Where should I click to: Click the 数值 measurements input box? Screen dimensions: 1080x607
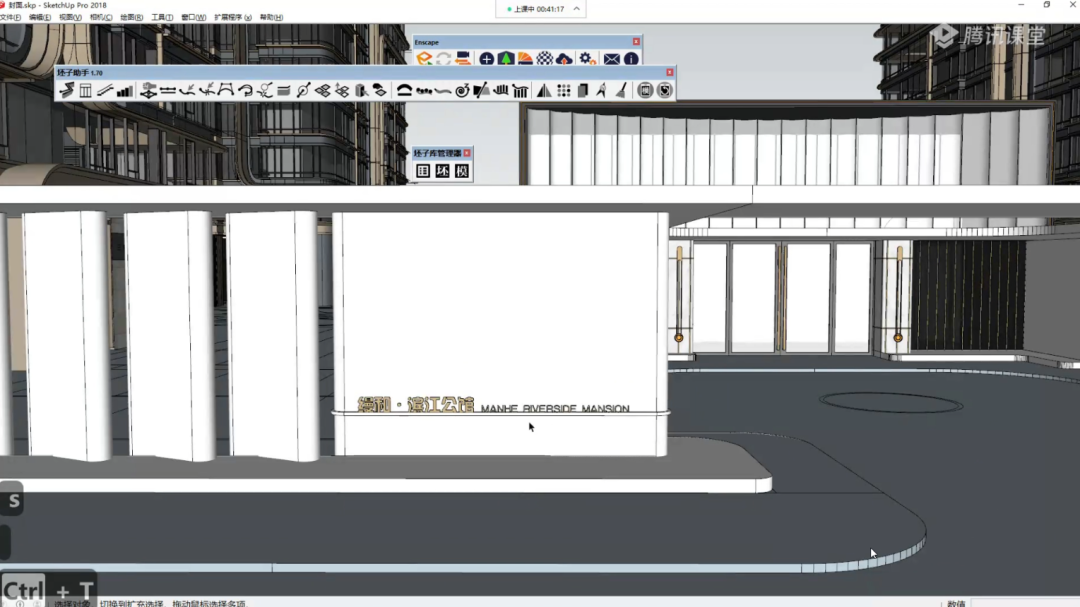tap(1025, 604)
